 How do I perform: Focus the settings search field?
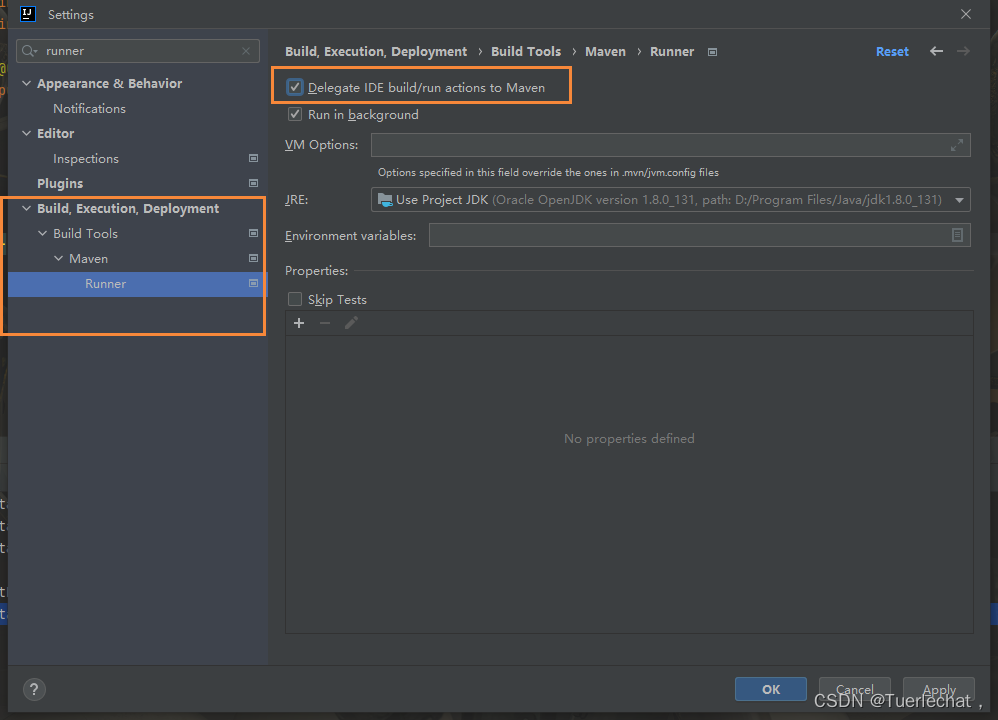(138, 51)
